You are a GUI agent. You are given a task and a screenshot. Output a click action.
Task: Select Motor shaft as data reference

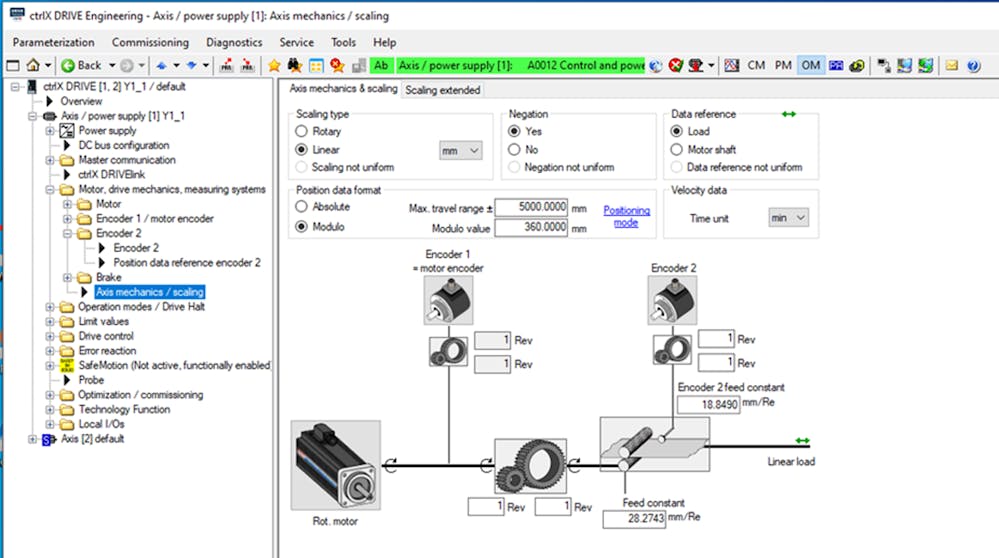tap(677, 150)
